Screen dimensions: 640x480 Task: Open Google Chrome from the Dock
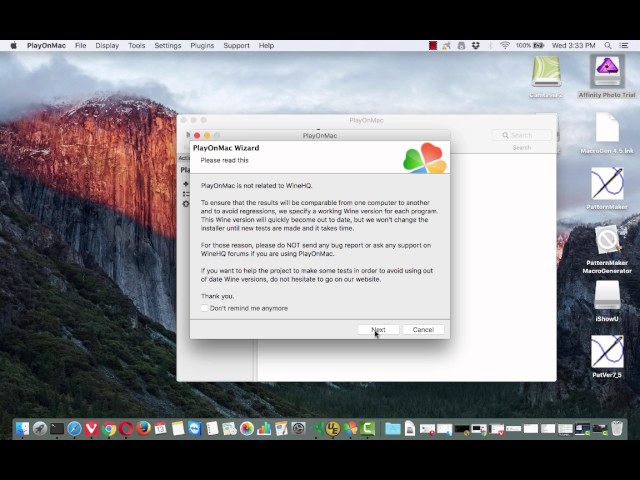109,429
